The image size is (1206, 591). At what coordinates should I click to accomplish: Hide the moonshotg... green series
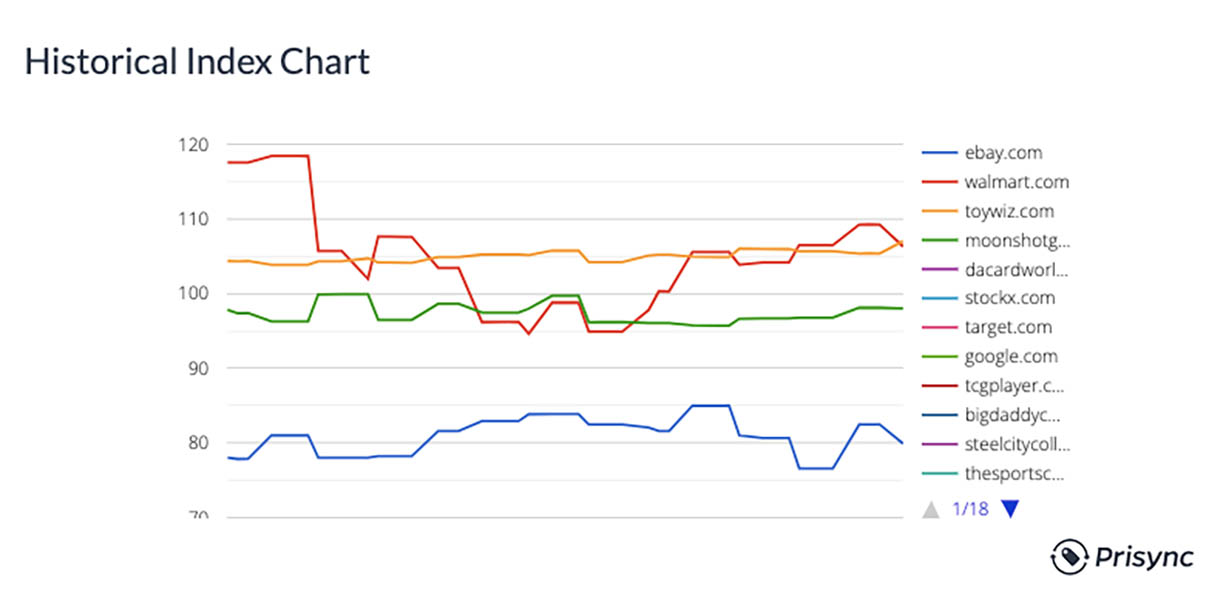point(1017,240)
